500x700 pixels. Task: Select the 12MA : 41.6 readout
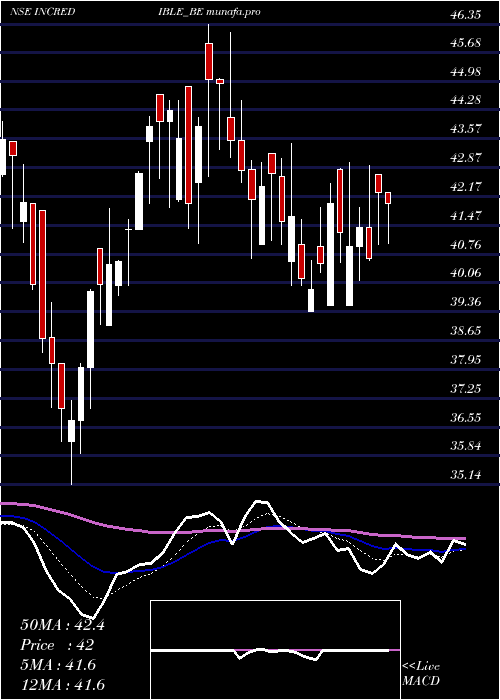pos(62,685)
